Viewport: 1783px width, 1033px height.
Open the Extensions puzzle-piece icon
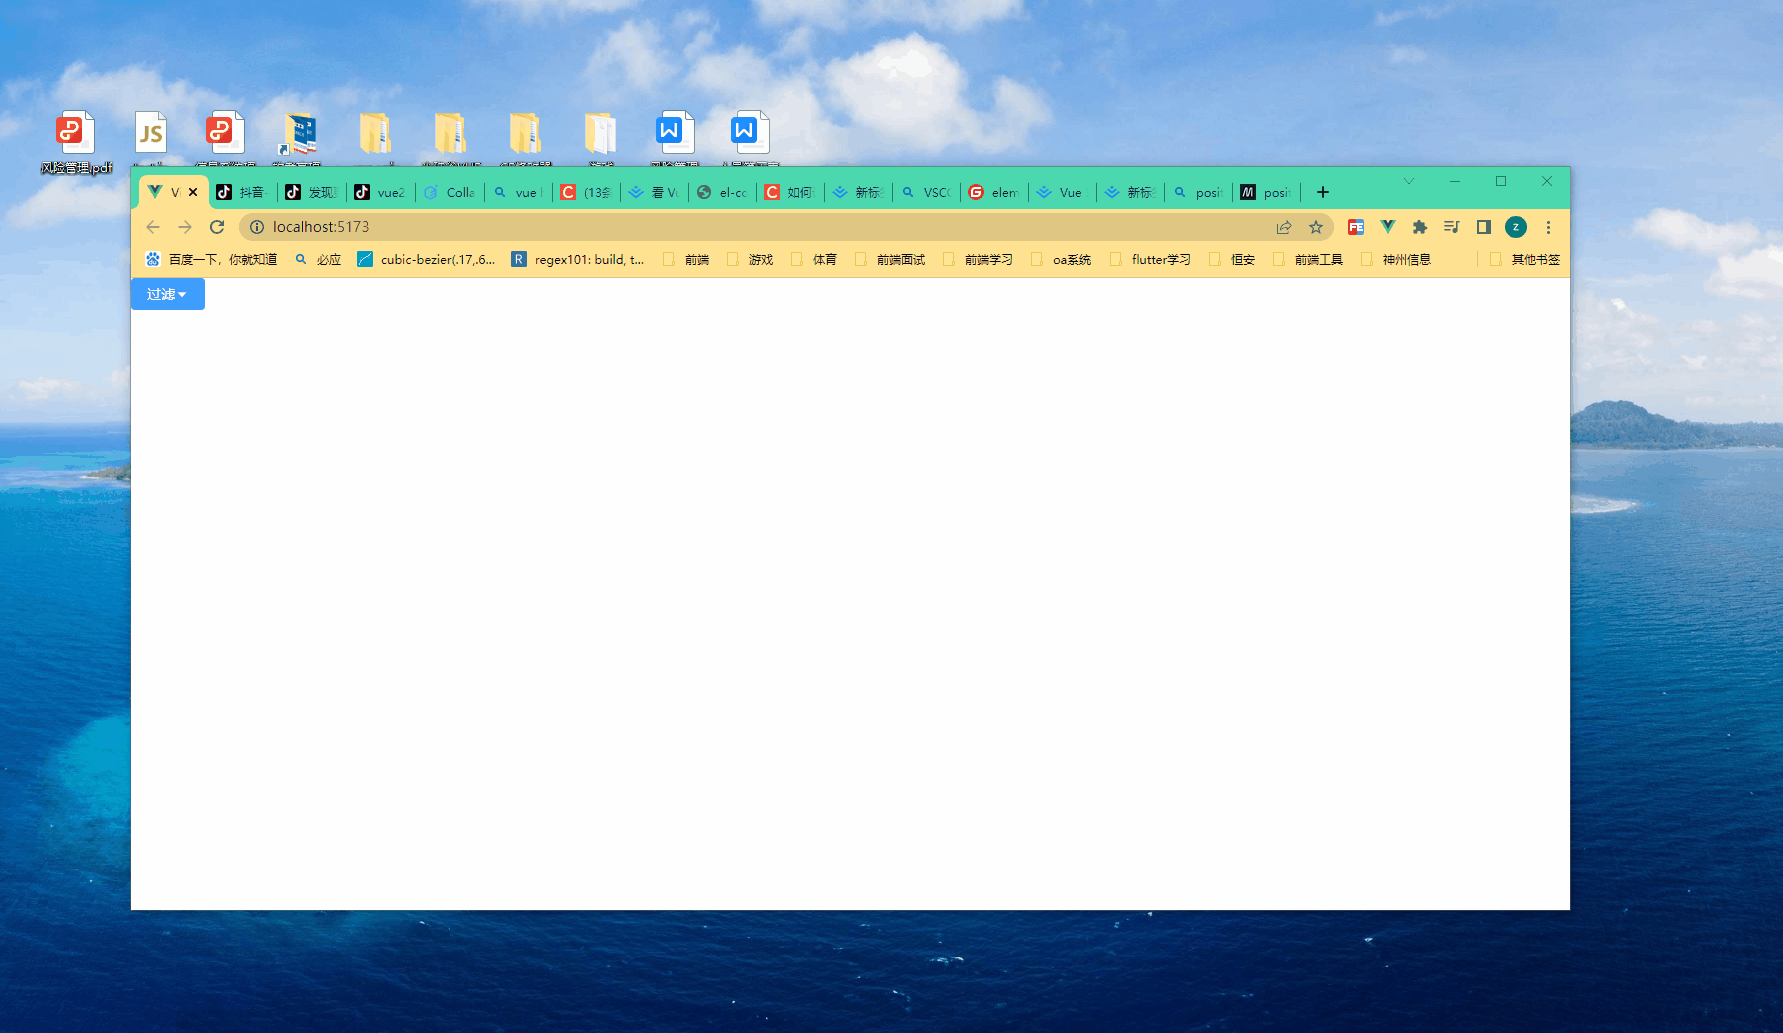pyautogui.click(x=1420, y=227)
